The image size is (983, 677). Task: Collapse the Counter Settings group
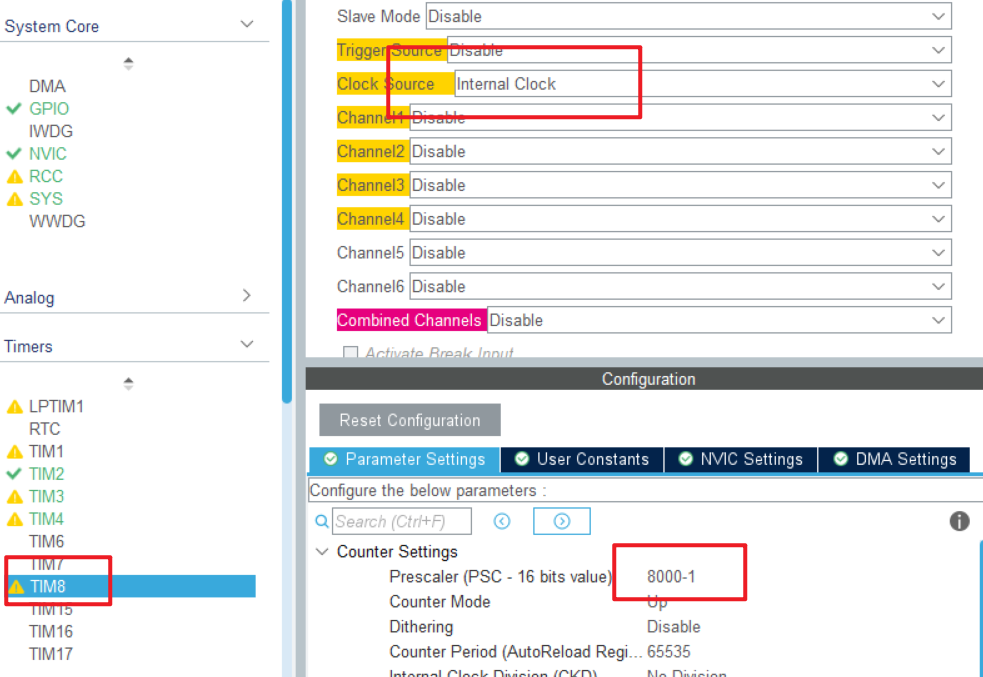pyautogui.click(x=322, y=552)
